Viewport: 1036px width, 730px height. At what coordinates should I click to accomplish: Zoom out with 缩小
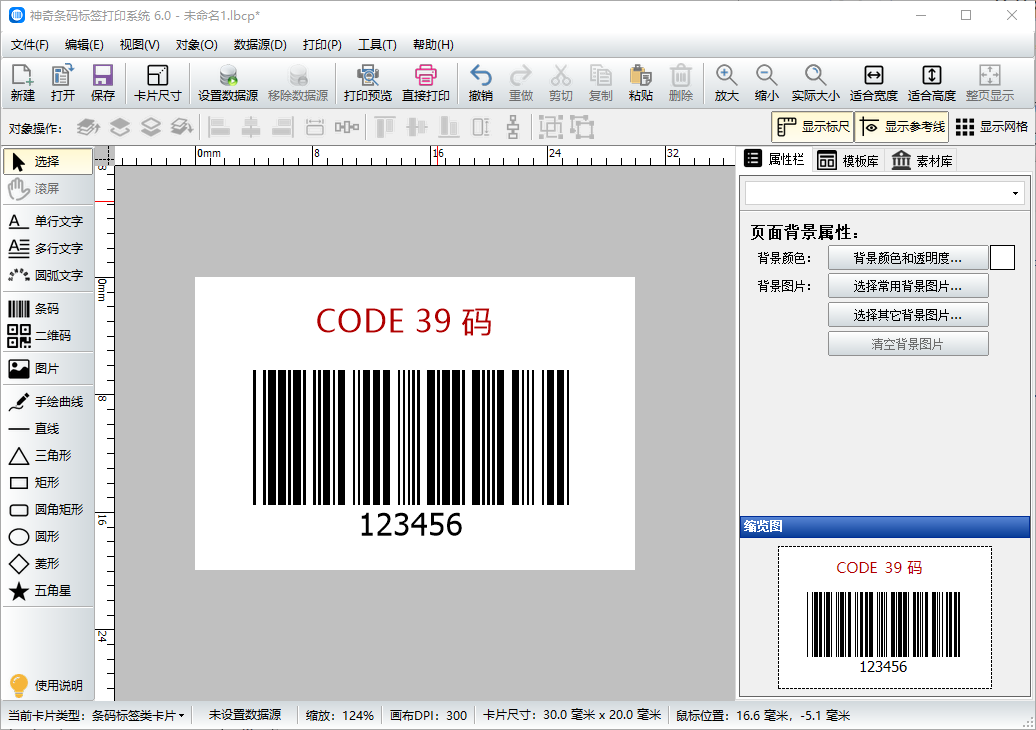[x=766, y=83]
